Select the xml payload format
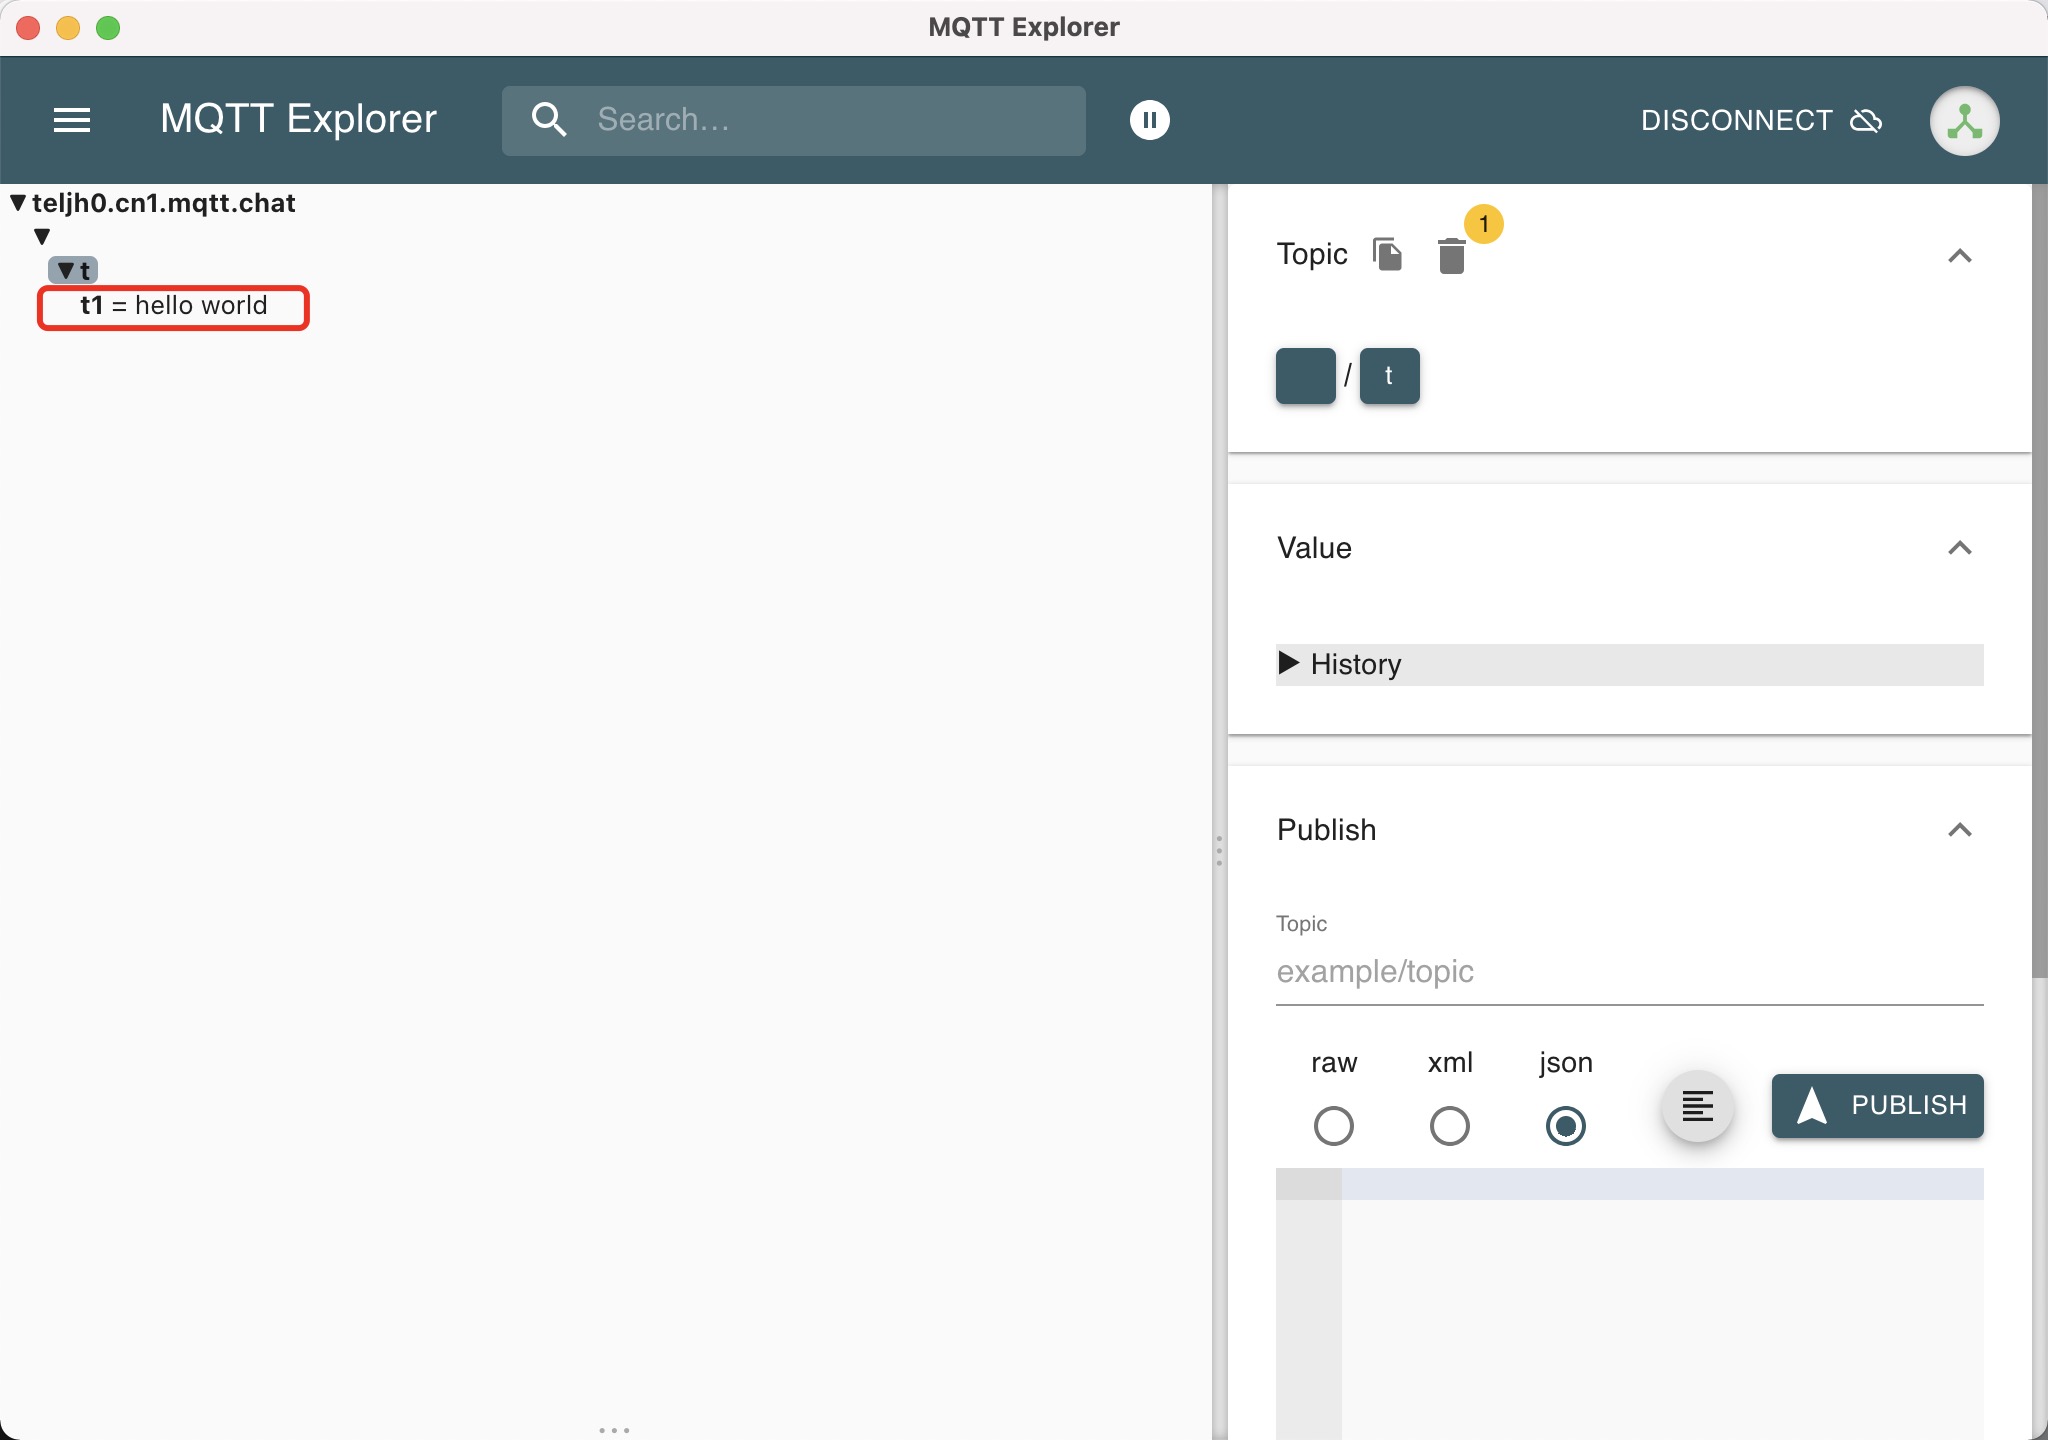 pos(1450,1126)
